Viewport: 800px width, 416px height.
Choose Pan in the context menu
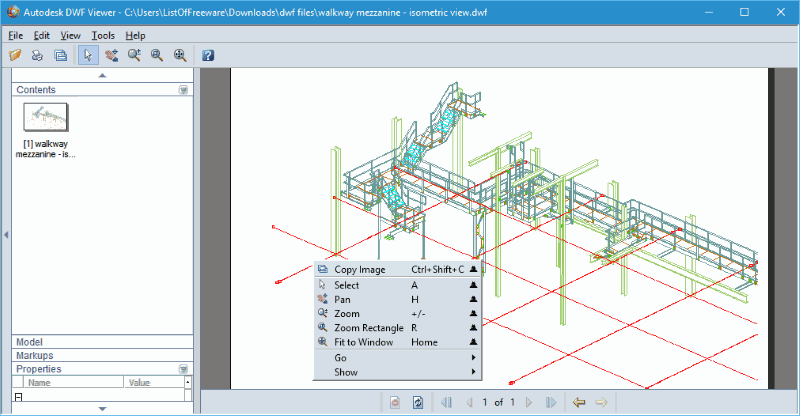tap(397, 299)
